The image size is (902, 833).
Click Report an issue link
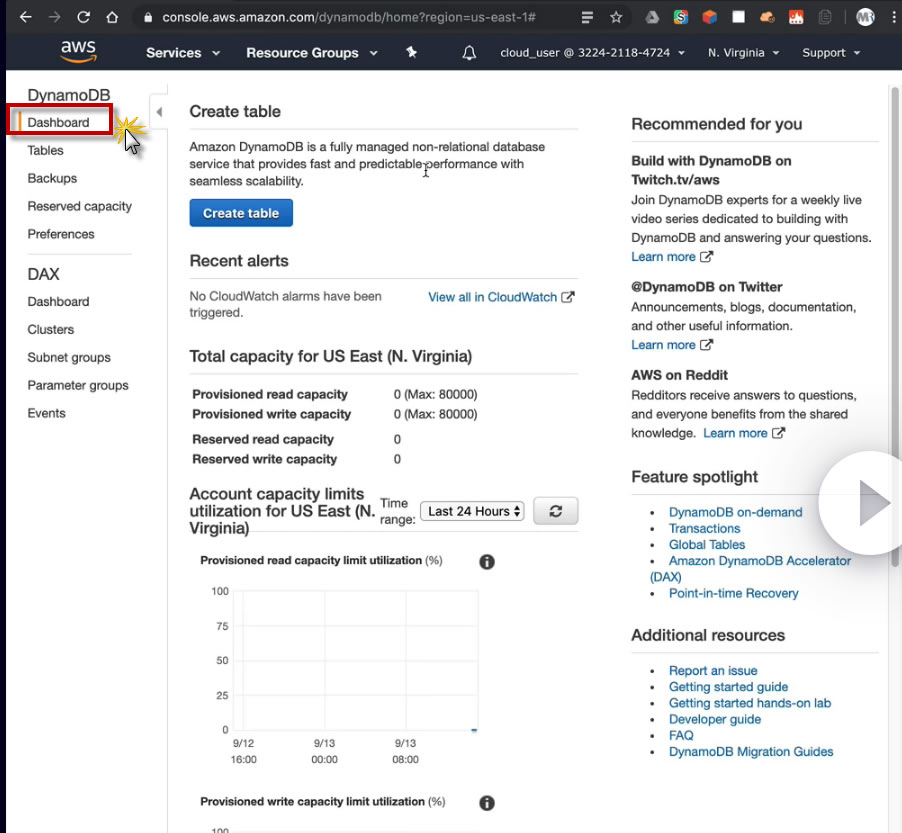[x=713, y=670]
